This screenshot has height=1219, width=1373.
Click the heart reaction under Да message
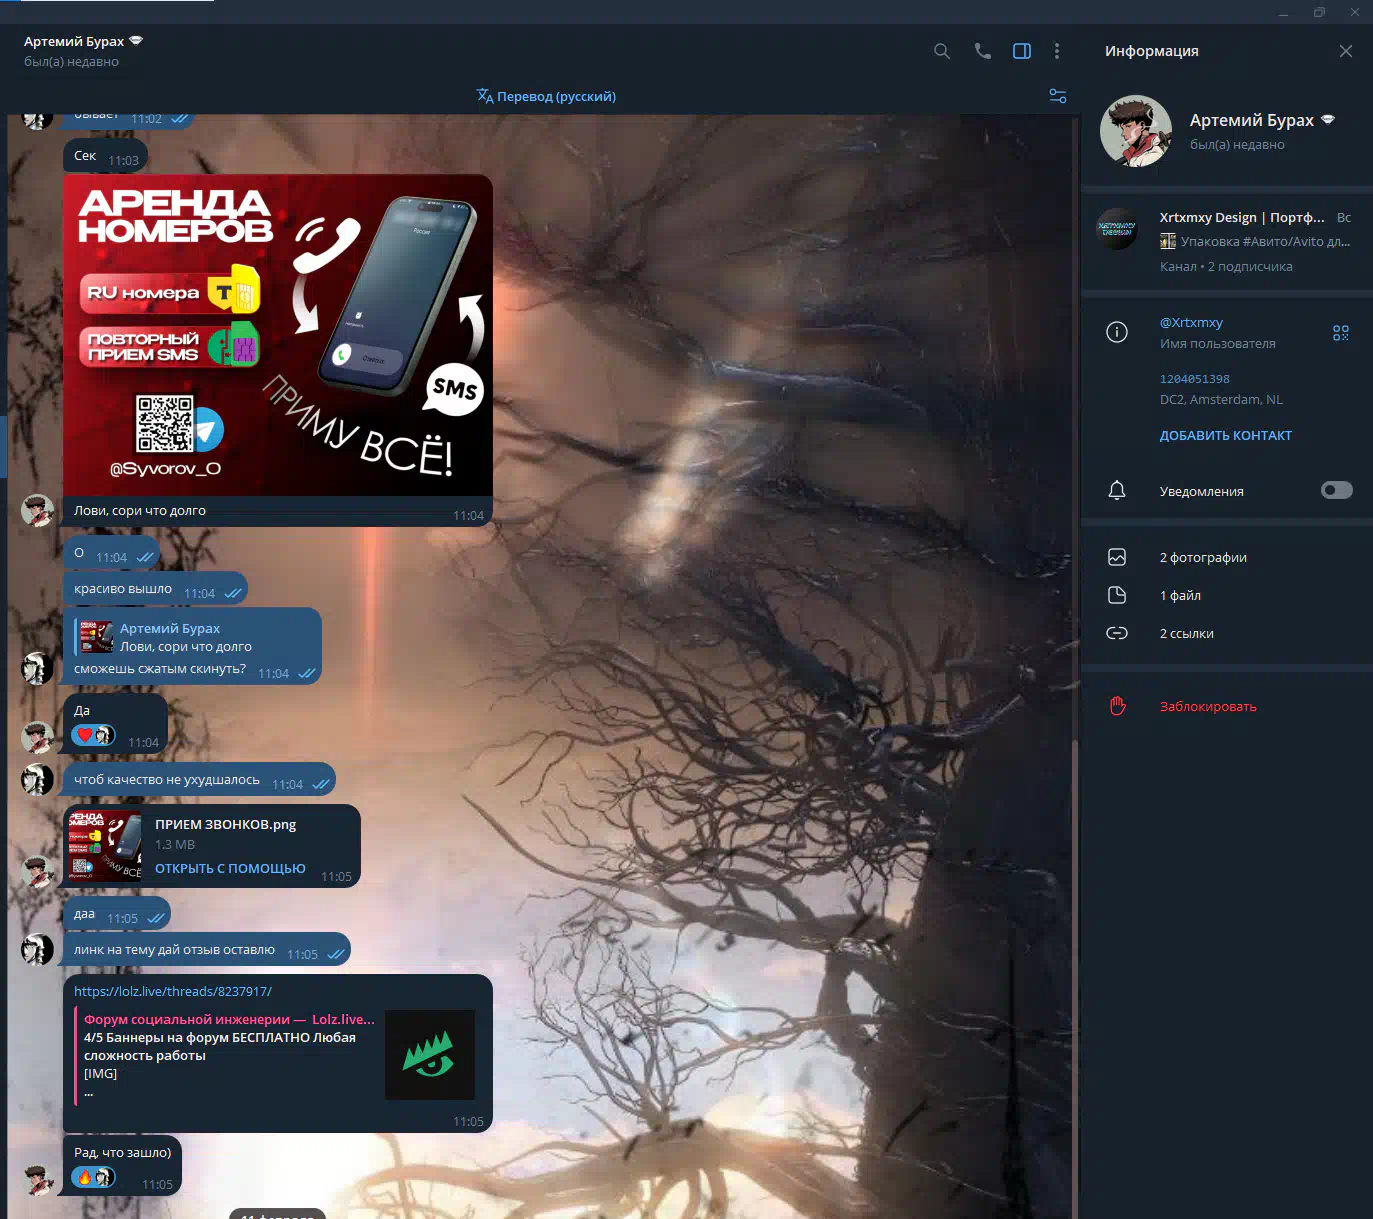93,735
